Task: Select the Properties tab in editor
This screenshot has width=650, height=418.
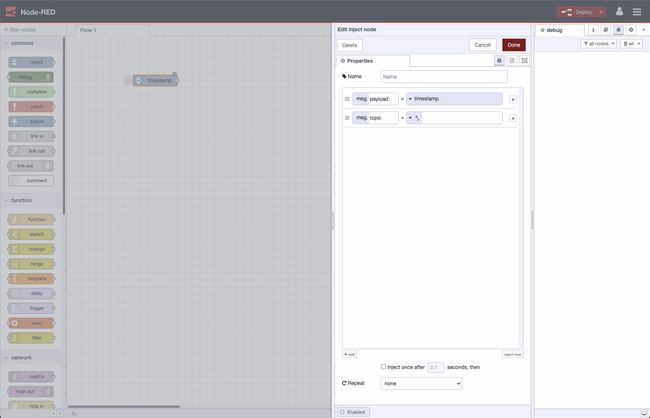Action: click(x=373, y=61)
